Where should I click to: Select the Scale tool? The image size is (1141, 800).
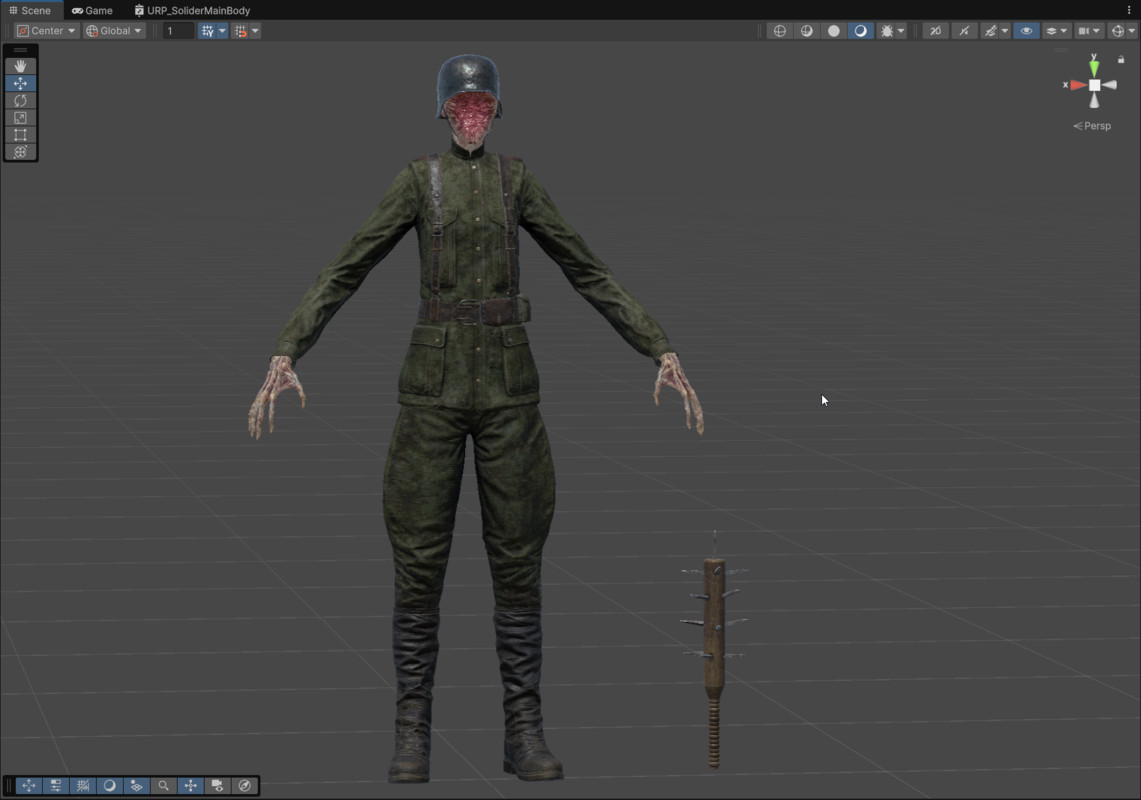[x=20, y=118]
